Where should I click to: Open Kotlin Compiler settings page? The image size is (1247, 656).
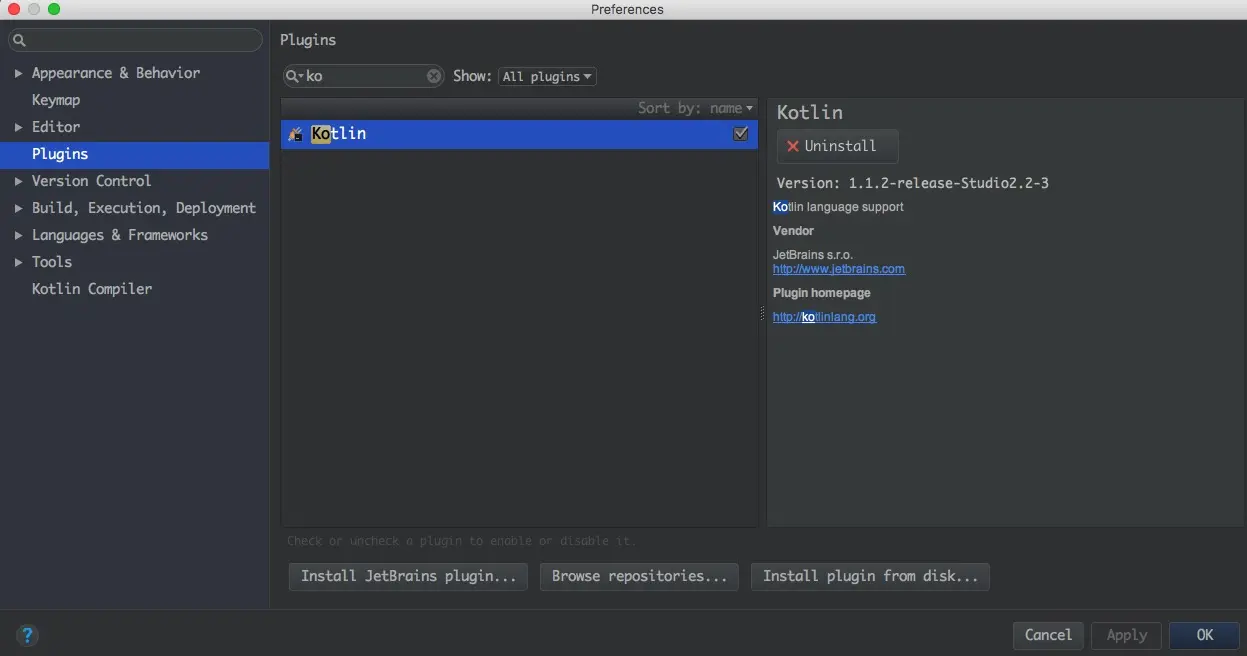(92, 289)
